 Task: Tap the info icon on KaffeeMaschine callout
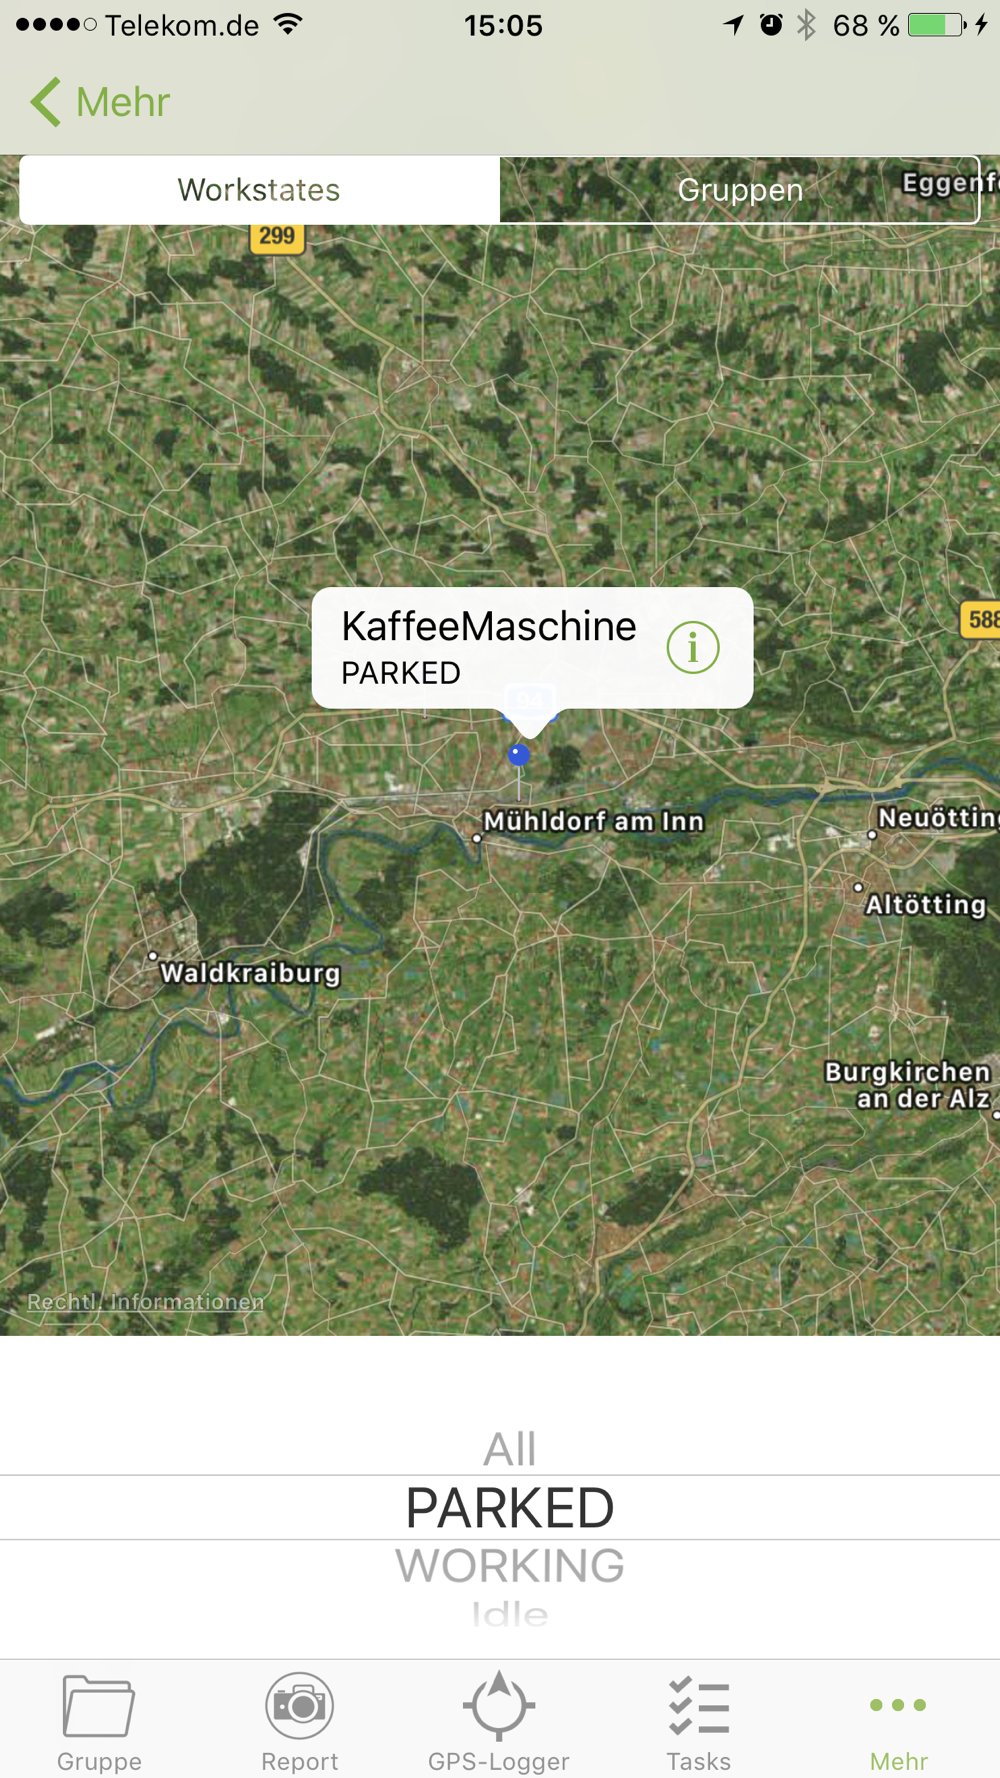click(x=693, y=647)
